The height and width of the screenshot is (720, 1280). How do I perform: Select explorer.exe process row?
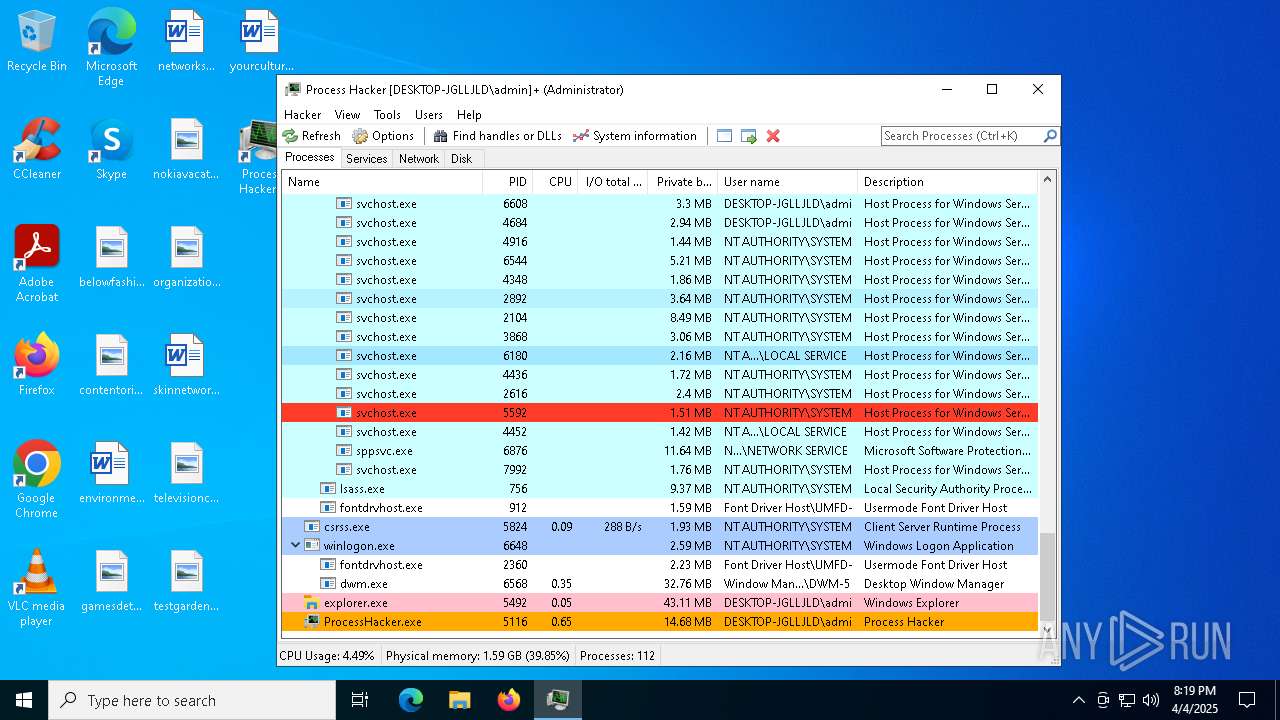(x=660, y=603)
